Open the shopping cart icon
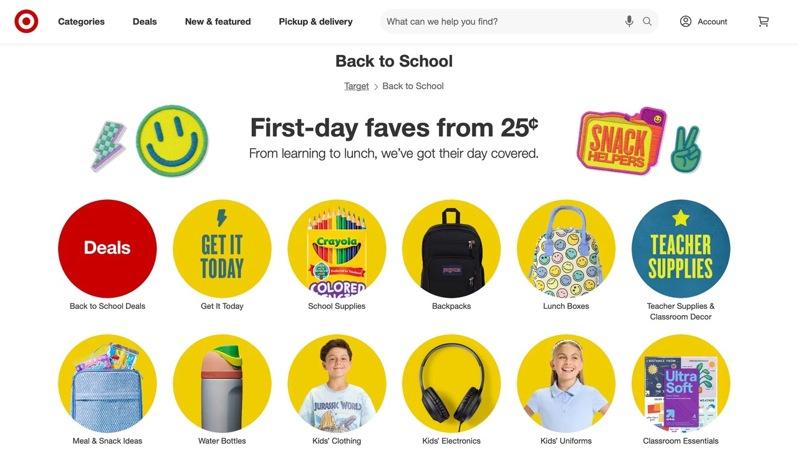 pyautogui.click(x=763, y=21)
